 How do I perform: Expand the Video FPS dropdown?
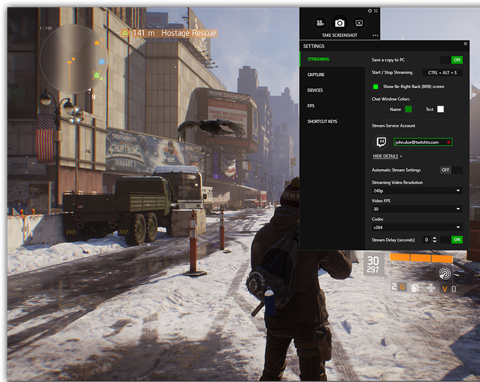pyautogui.click(x=417, y=209)
